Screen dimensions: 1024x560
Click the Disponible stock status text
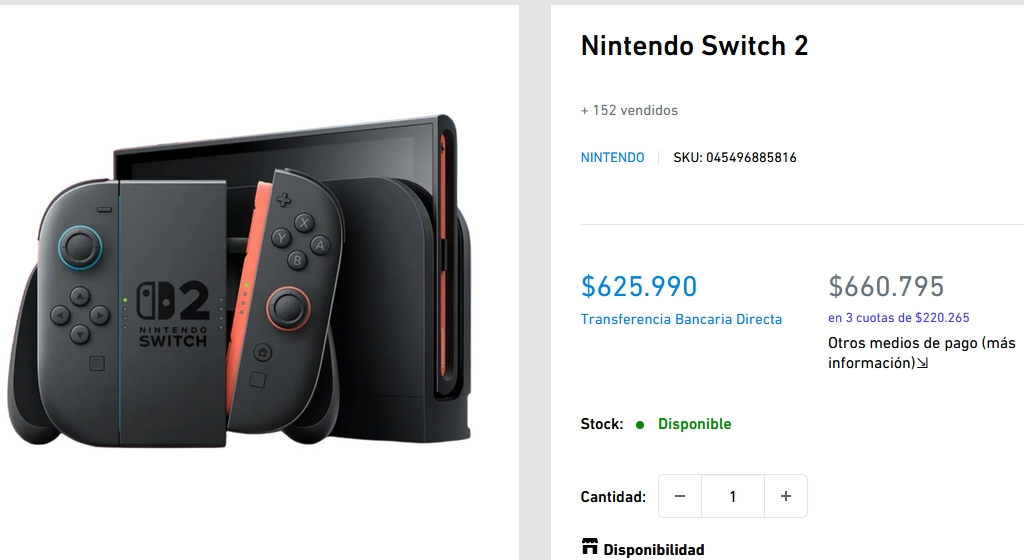click(694, 424)
